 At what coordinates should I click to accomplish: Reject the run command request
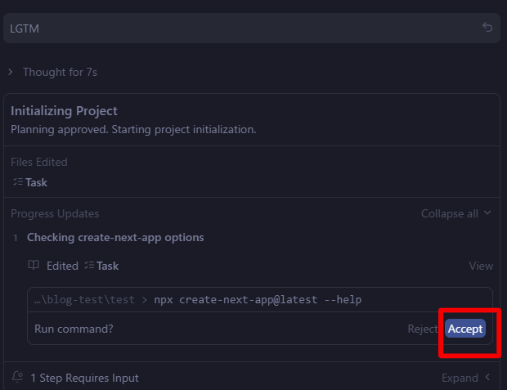(422, 329)
